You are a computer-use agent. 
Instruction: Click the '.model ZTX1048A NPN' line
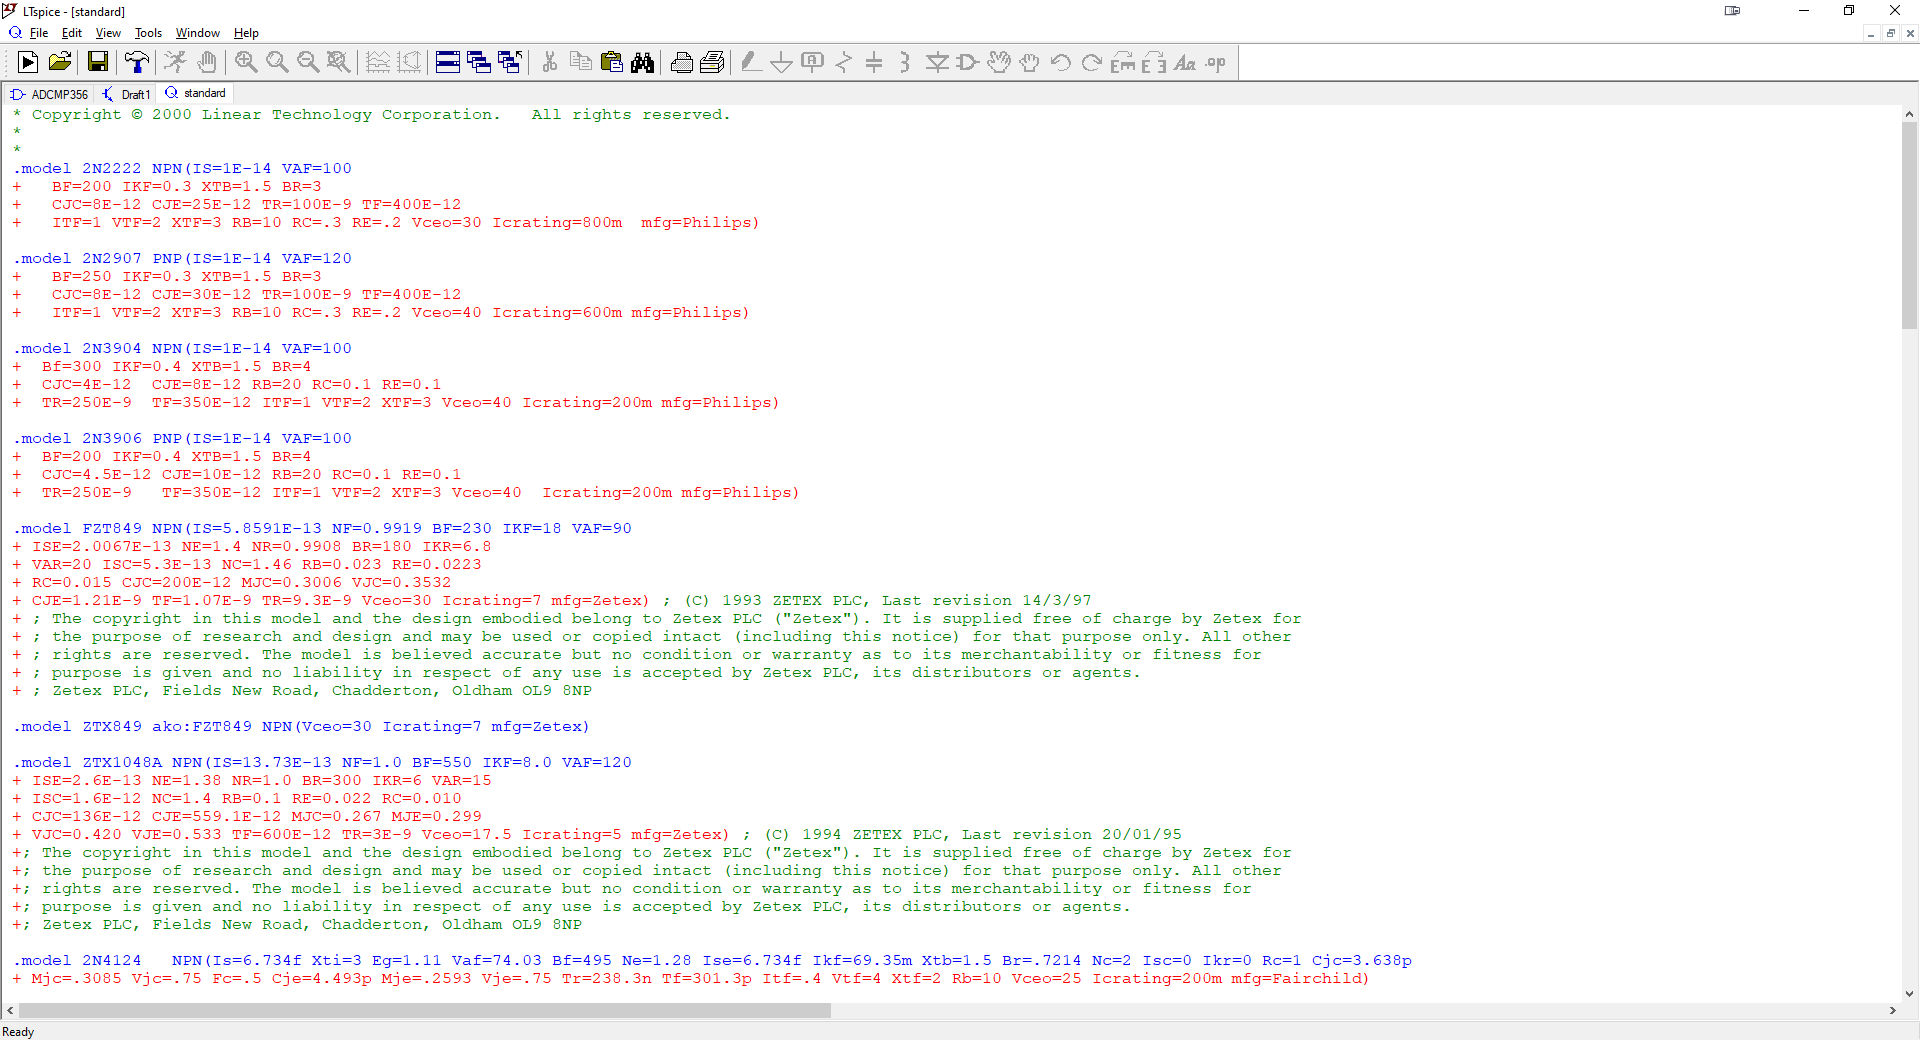pos(322,762)
